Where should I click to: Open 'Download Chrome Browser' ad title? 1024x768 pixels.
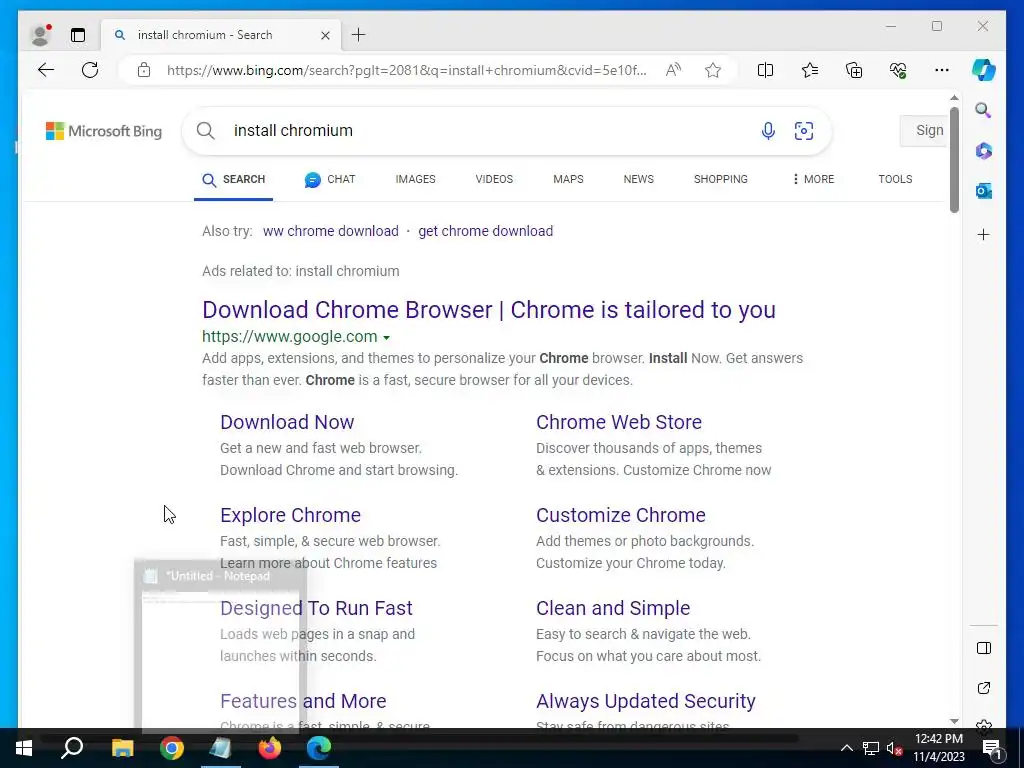pyautogui.click(x=488, y=310)
